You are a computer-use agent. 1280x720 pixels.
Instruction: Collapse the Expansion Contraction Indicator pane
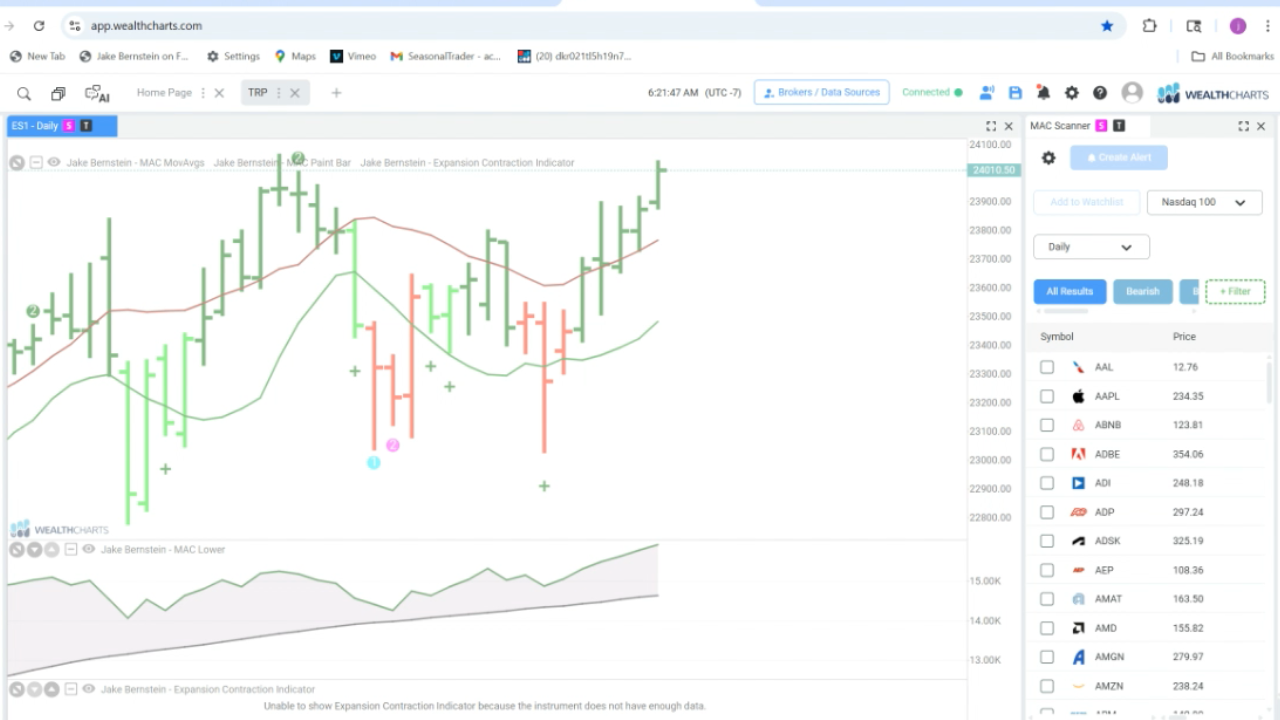click(x=70, y=689)
